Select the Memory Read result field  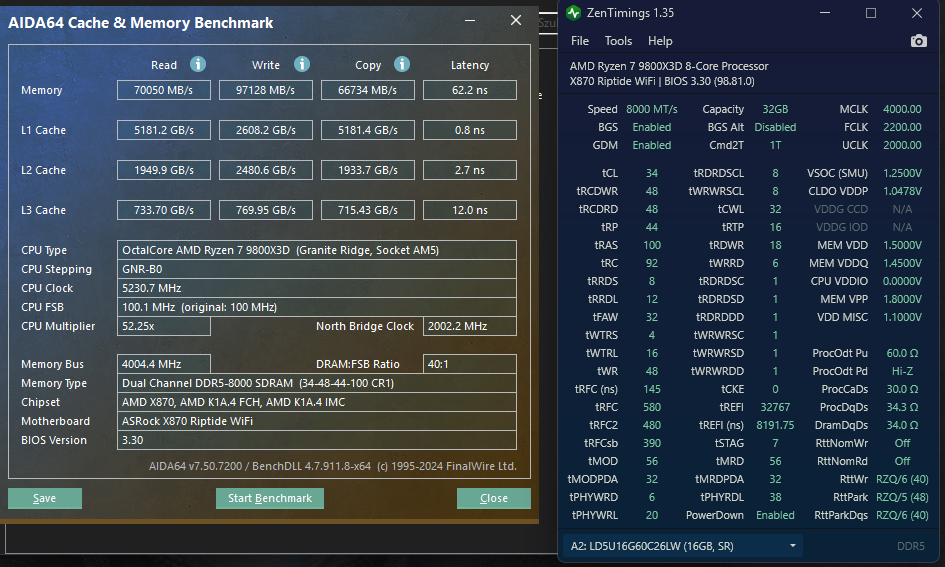click(164, 90)
